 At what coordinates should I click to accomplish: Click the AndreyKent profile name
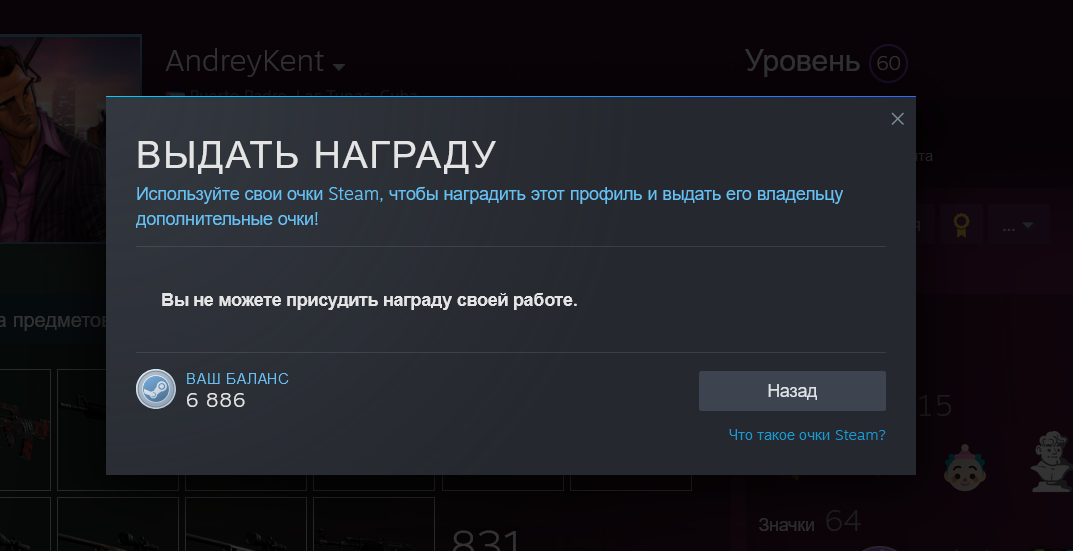(x=245, y=62)
